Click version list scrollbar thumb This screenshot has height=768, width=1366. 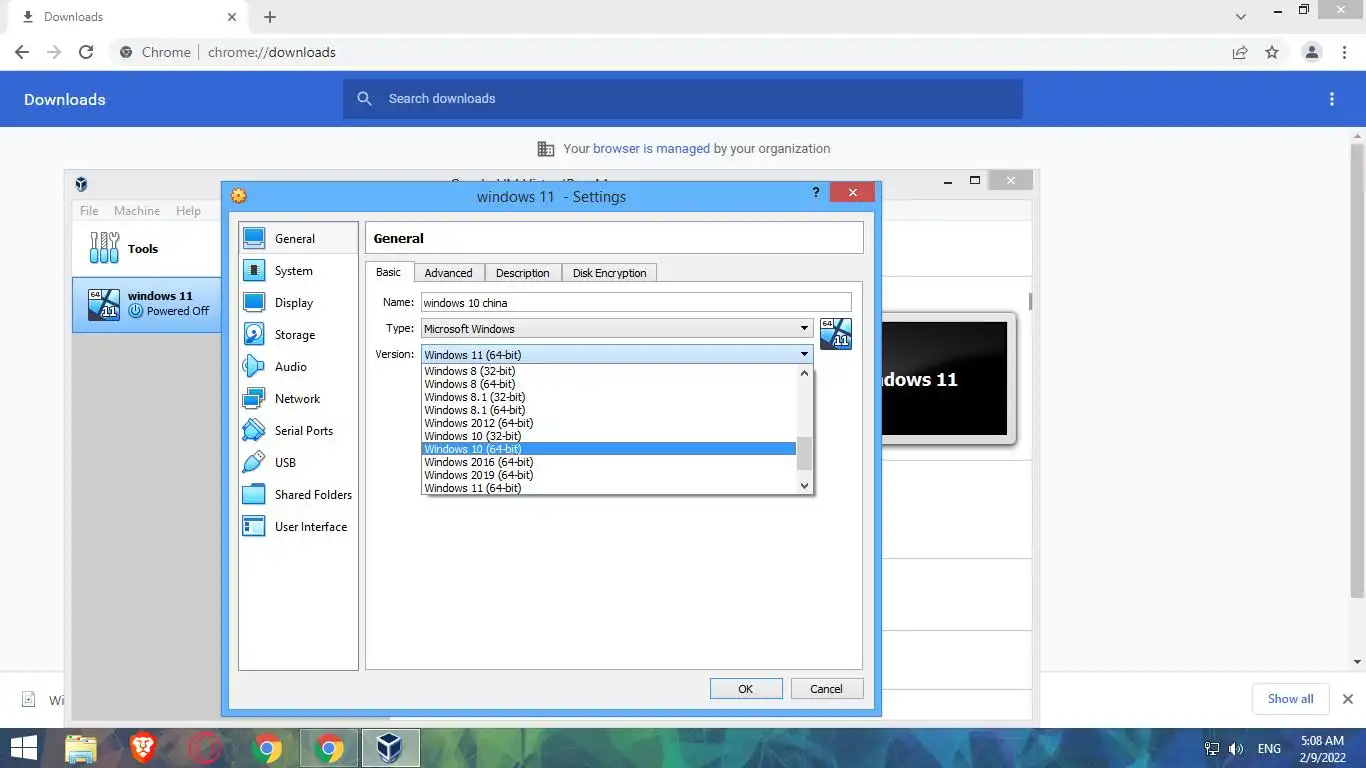pyautogui.click(x=804, y=454)
